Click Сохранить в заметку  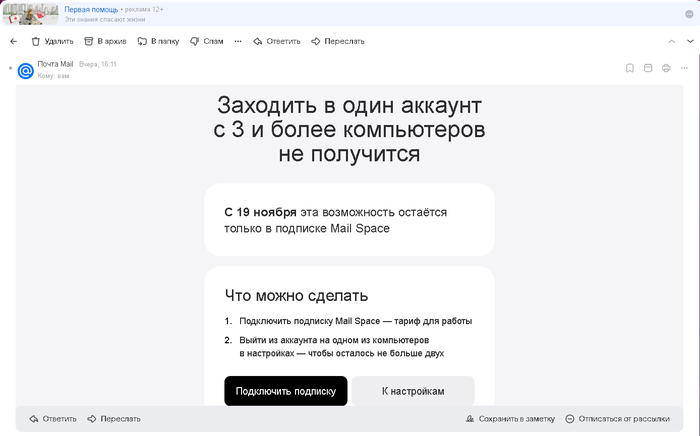[510, 419]
